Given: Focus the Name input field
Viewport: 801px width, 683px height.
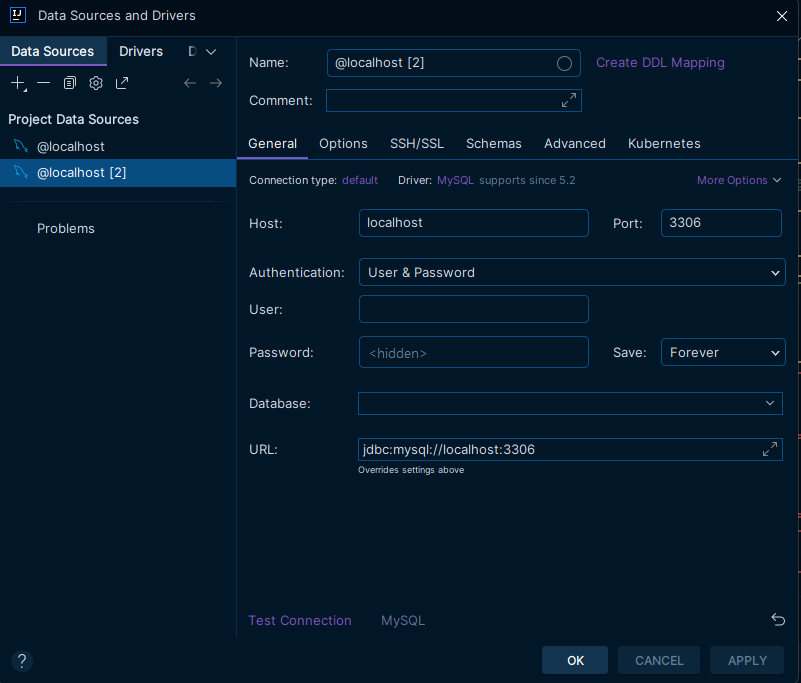Looking at the screenshot, I should (x=454, y=63).
